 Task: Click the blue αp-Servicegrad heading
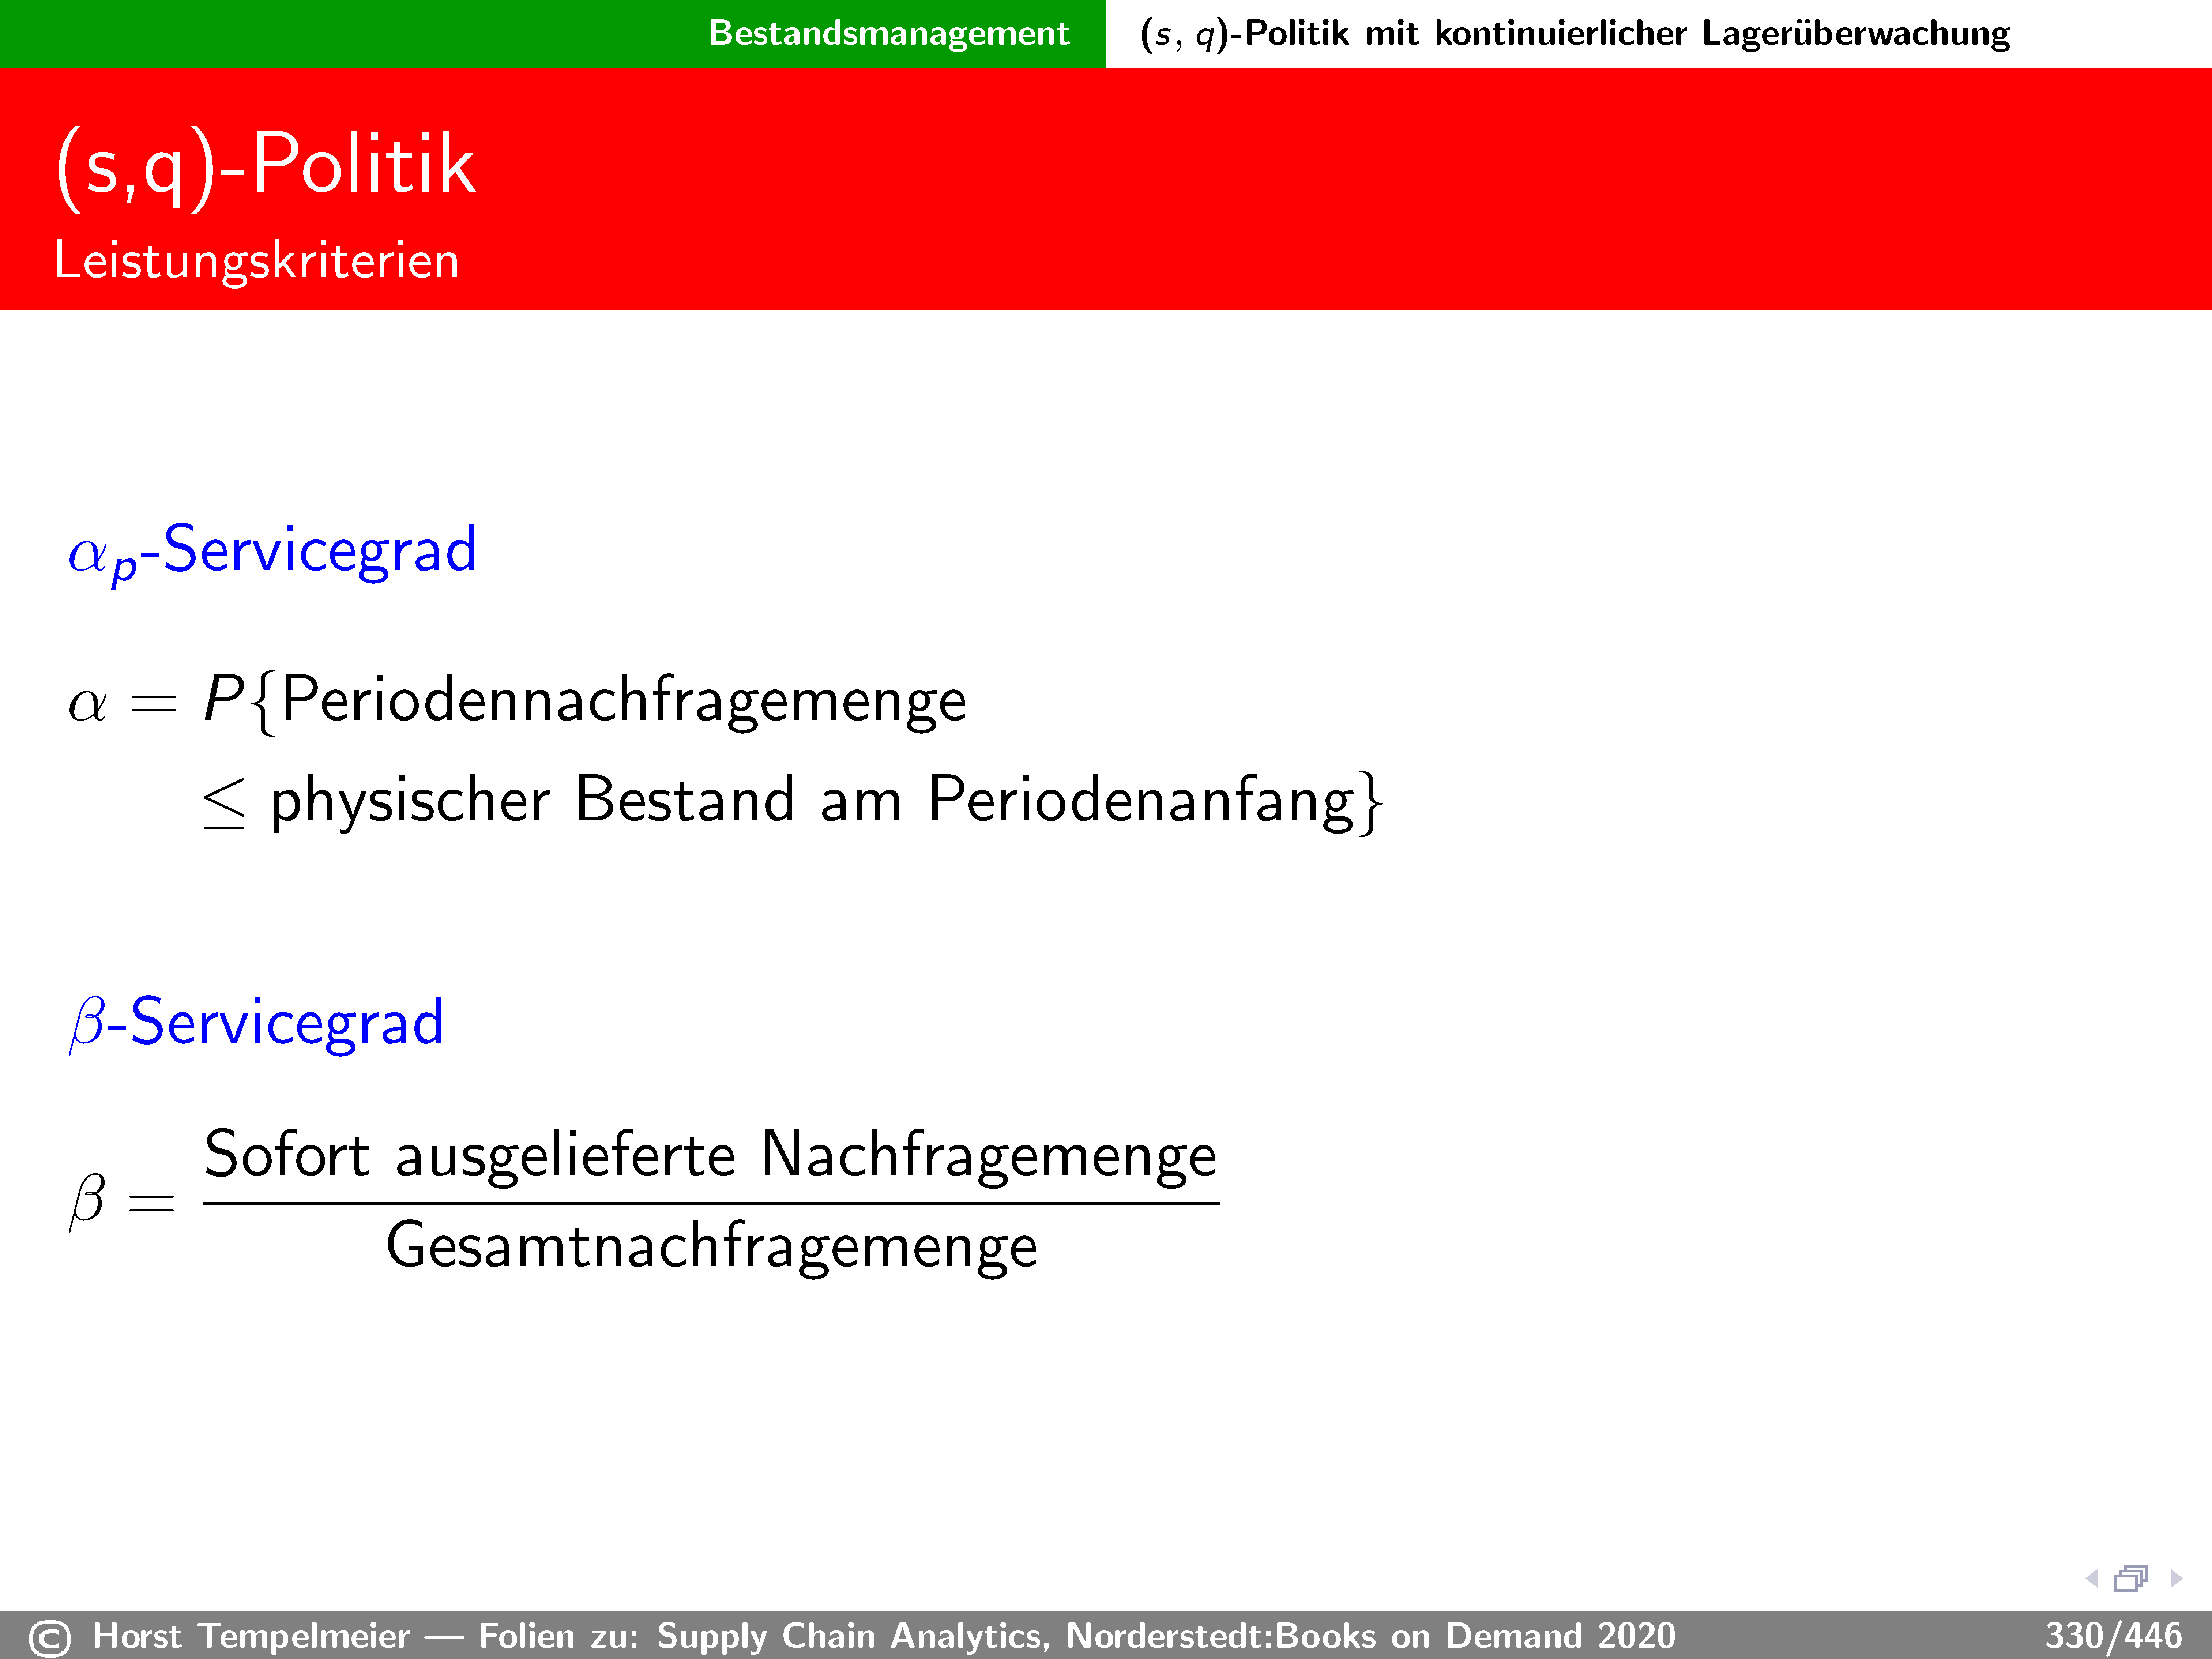pyautogui.click(x=272, y=551)
